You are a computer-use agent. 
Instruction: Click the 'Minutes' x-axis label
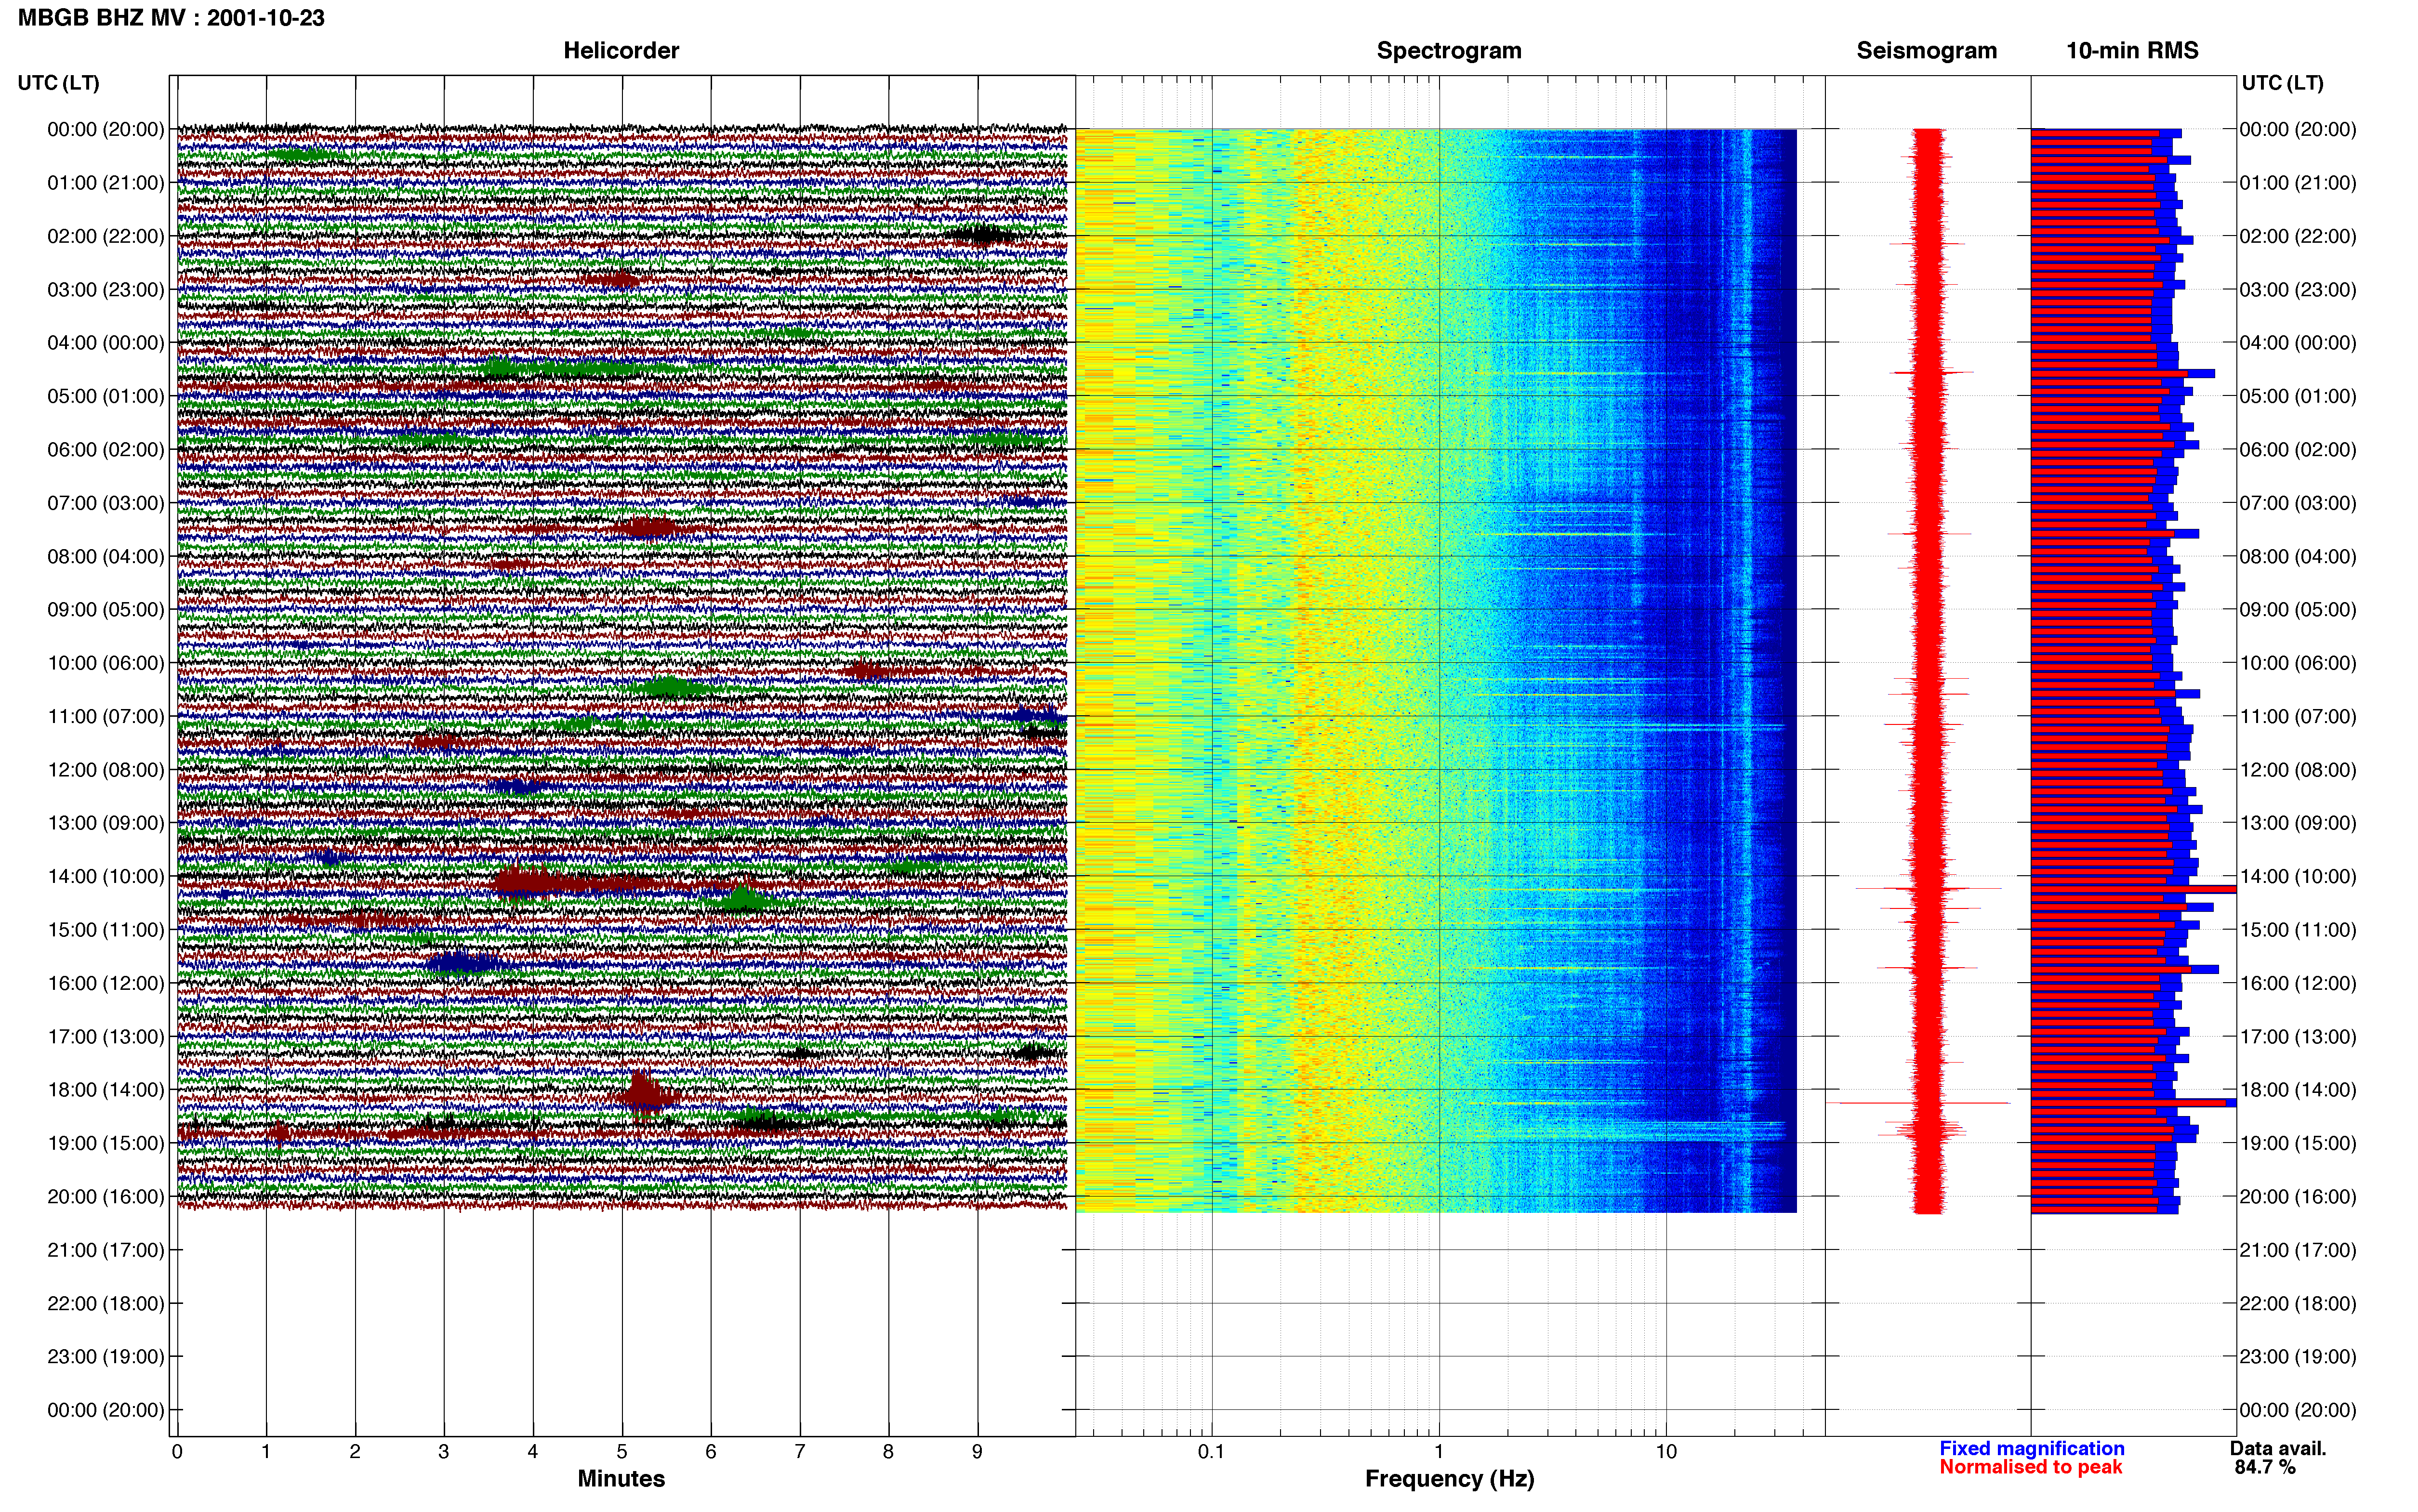[621, 1479]
